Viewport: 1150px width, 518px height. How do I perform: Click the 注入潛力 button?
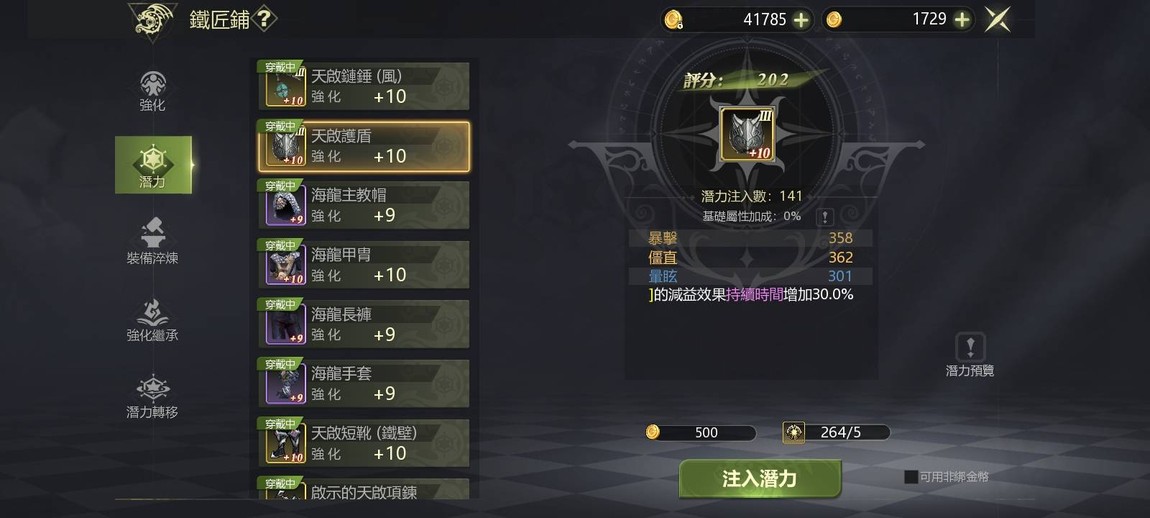click(760, 479)
